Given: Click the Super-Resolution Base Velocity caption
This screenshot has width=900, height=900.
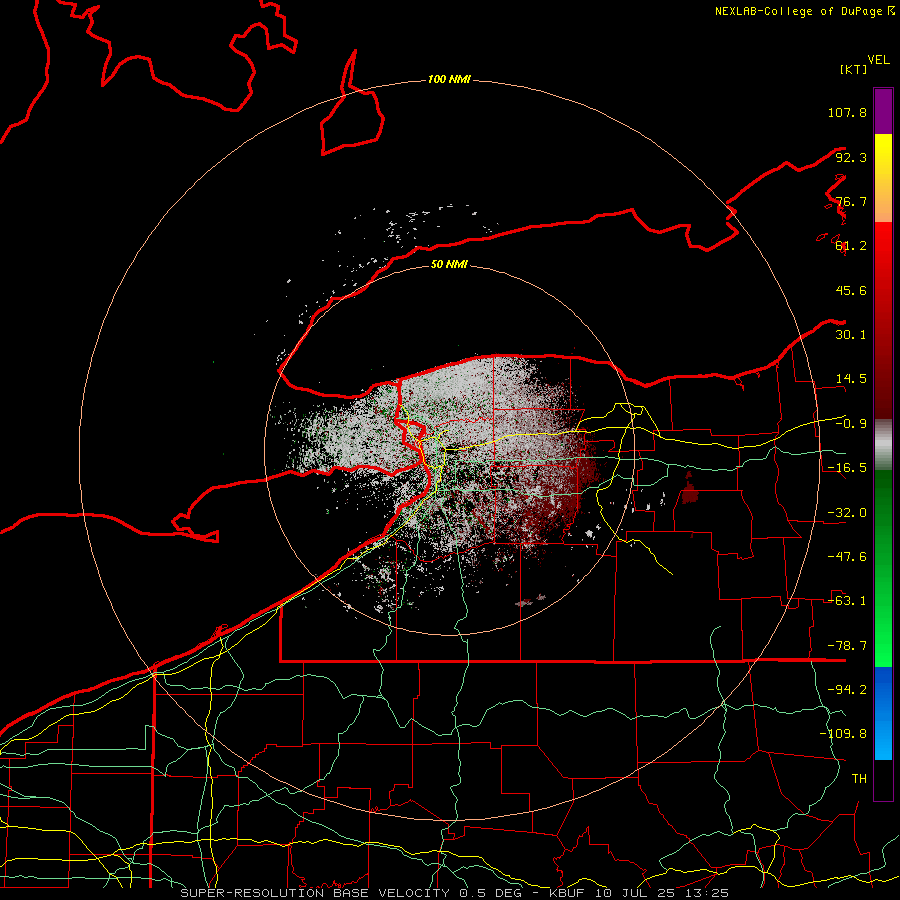Looking at the screenshot, I should click(x=455, y=893).
